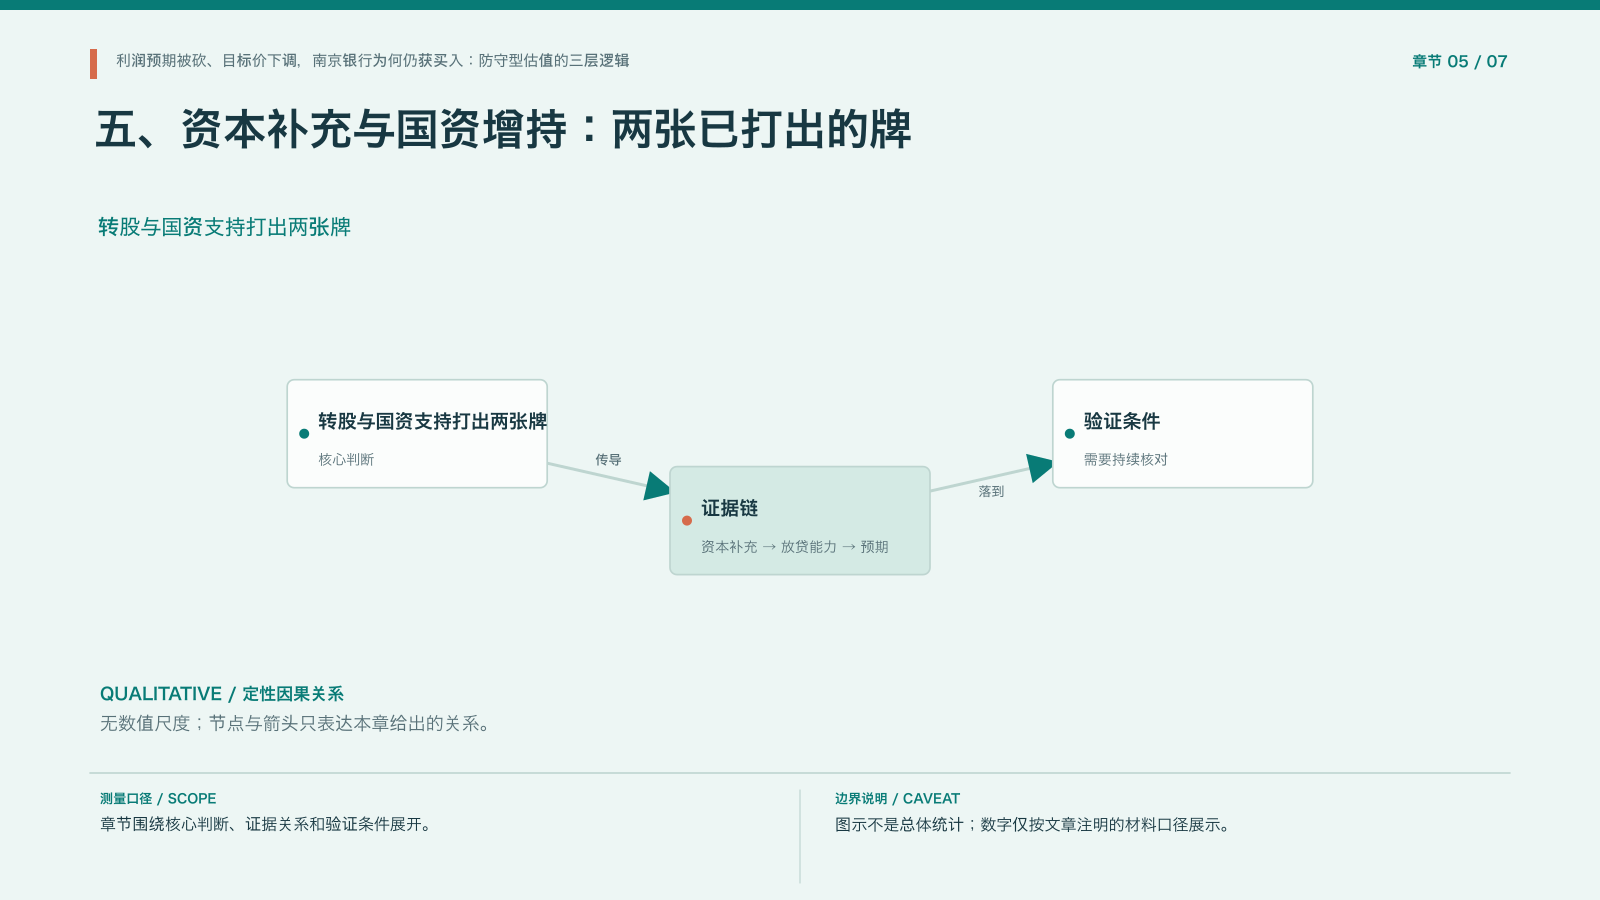Click the 验证条件 node card
Viewport: 1600px width, 900px height.
pyautogui.click(x=1182, y=434)
